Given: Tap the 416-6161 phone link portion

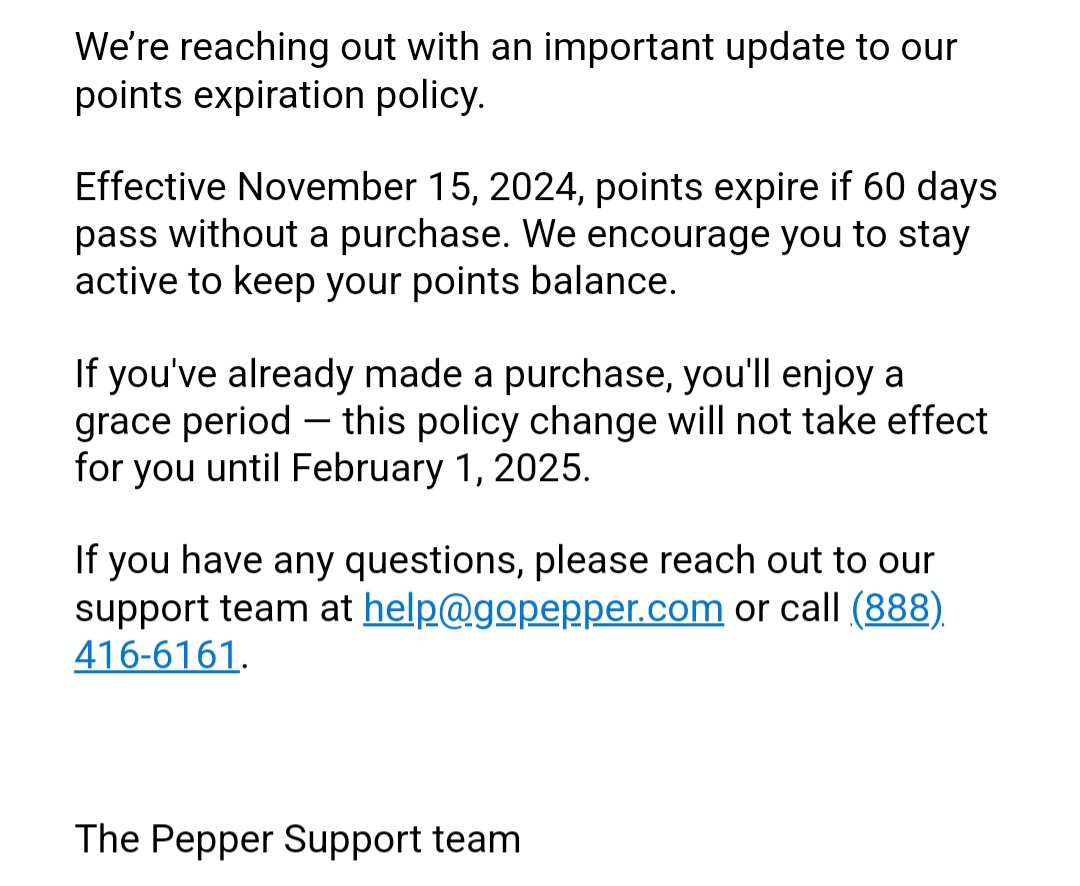Looking at the screenshot, I should click(x=157, y=655).
